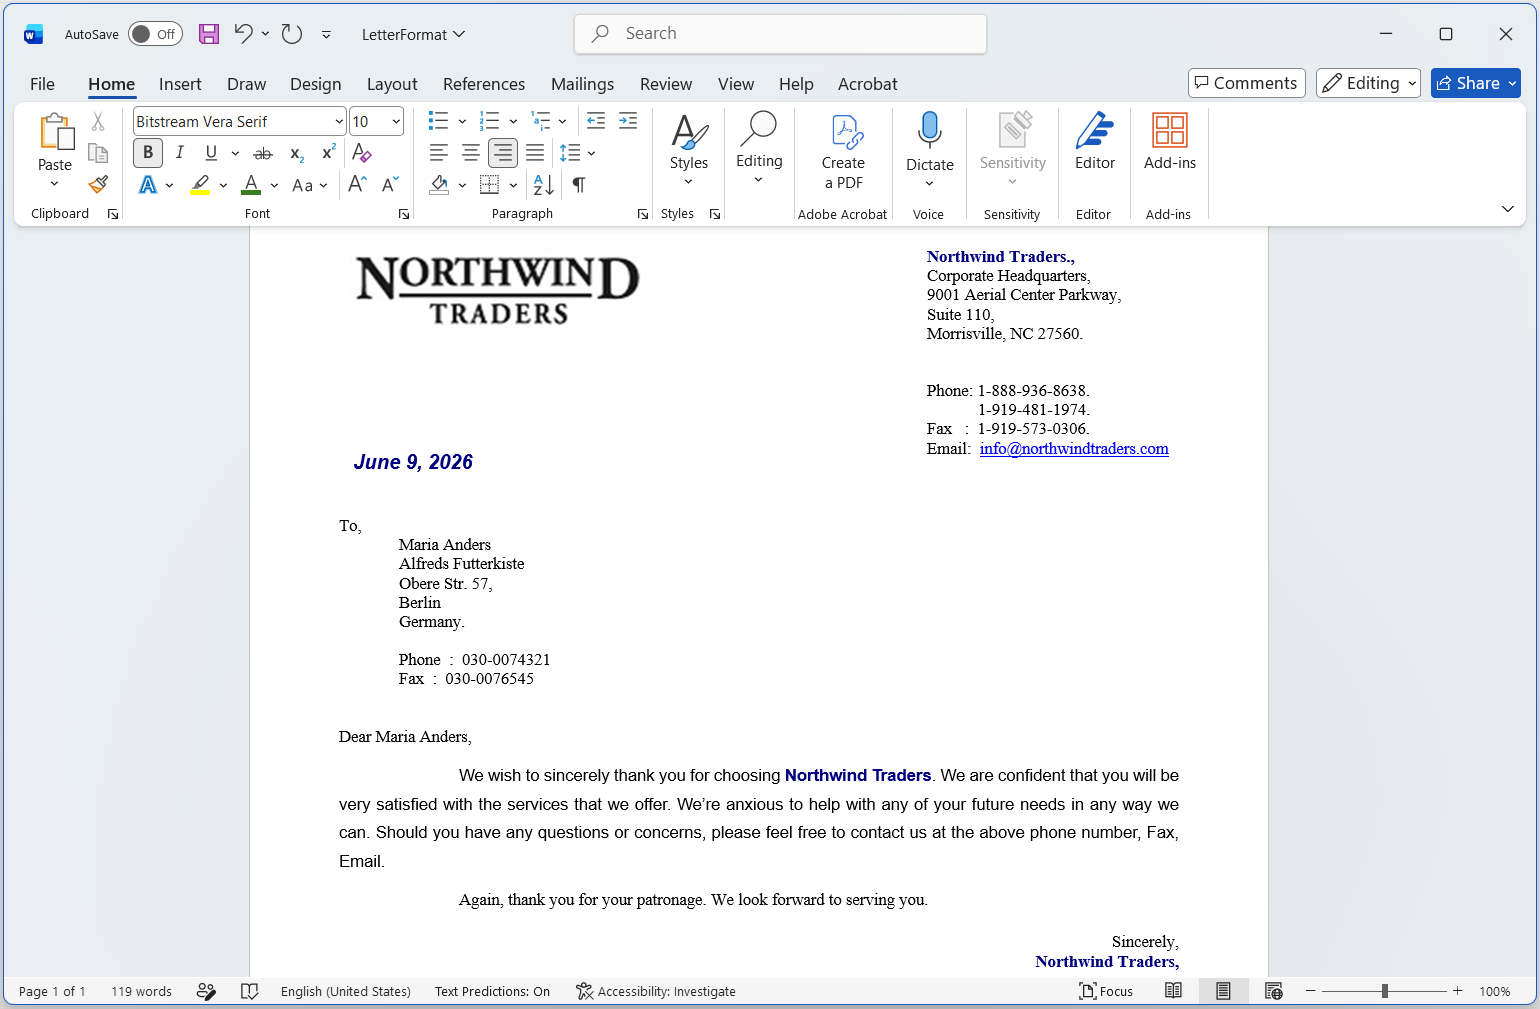This screenshot has width=1540, height=1009.
Task: Click Accessibility: Investigate in status bar
Action: 656,991
